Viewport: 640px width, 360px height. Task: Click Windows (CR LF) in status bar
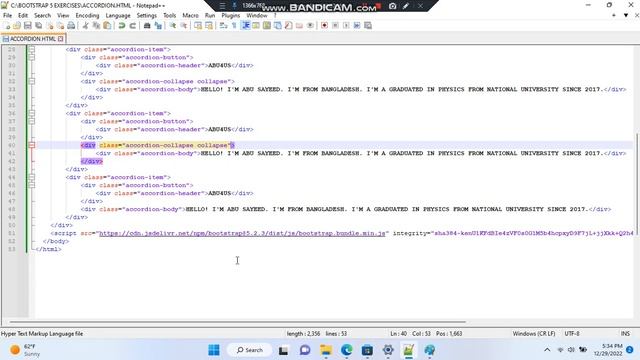[534, 333]
